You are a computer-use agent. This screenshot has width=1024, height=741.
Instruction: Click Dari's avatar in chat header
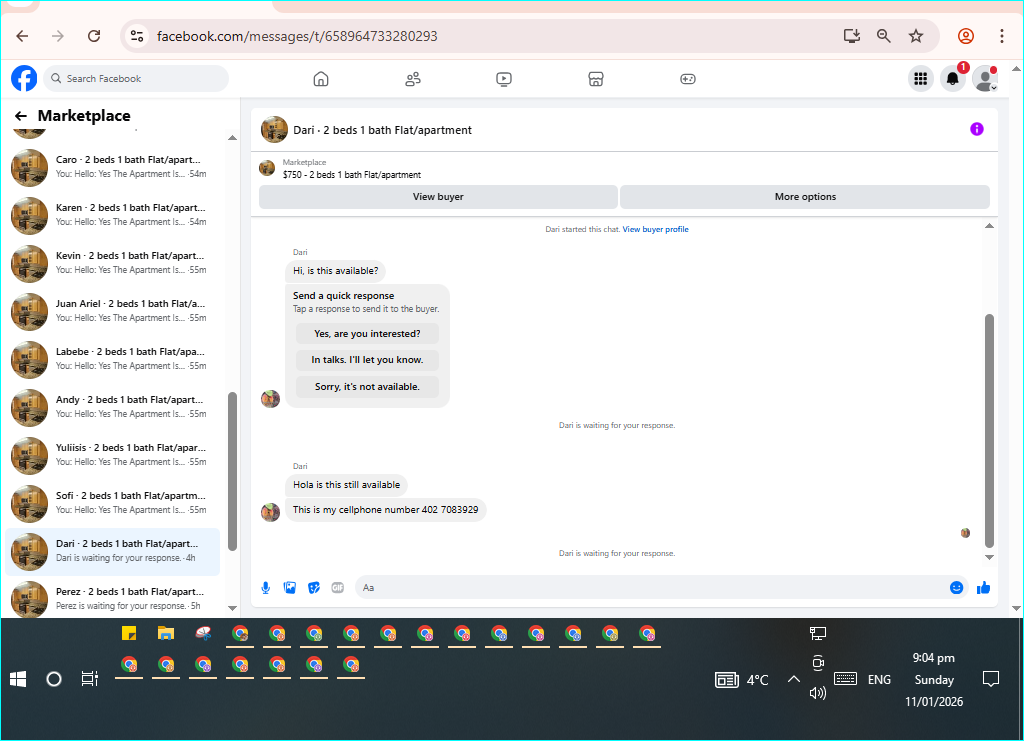[274, 129]
